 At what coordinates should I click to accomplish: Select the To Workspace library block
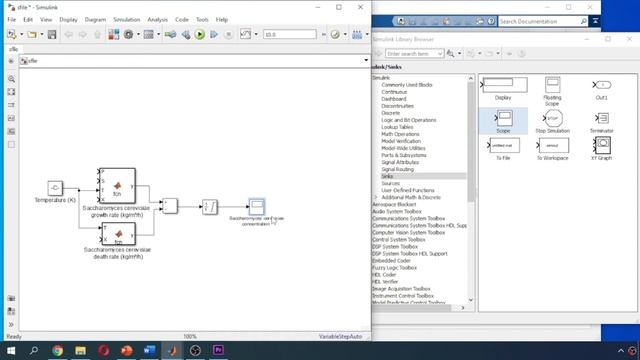tap(553, 149)
